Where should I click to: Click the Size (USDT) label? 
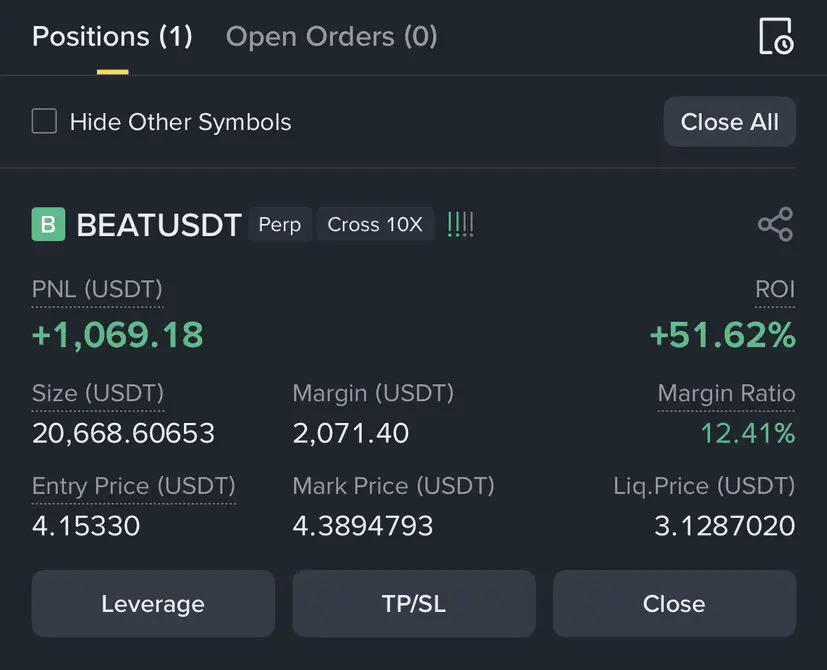(98, 393)
